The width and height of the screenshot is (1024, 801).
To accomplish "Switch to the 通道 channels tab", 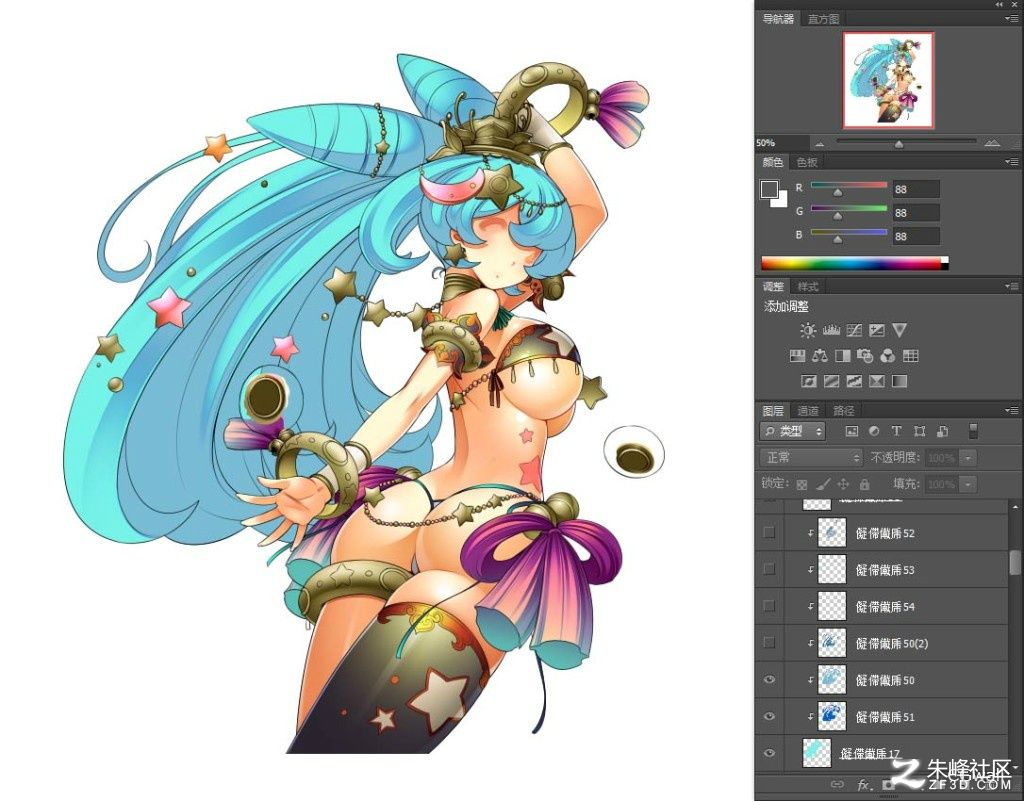I will point(808,411).
